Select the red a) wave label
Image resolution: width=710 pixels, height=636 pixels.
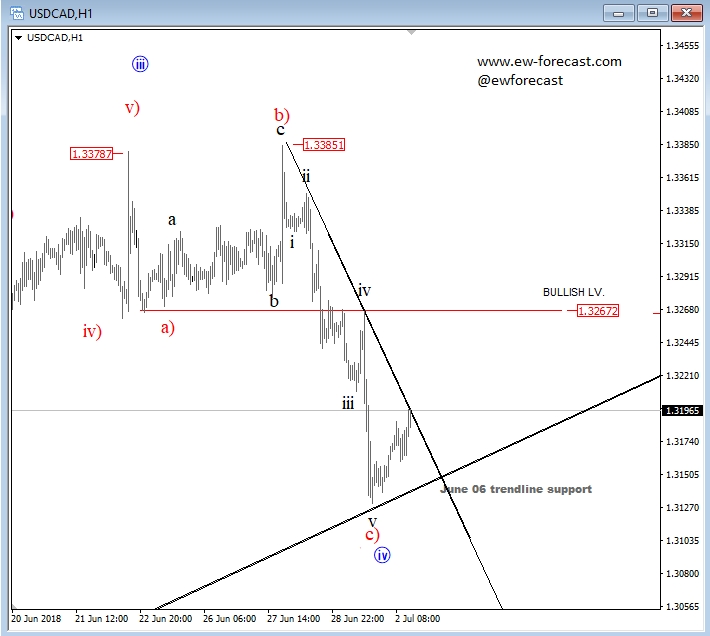[x=168, y=327]
